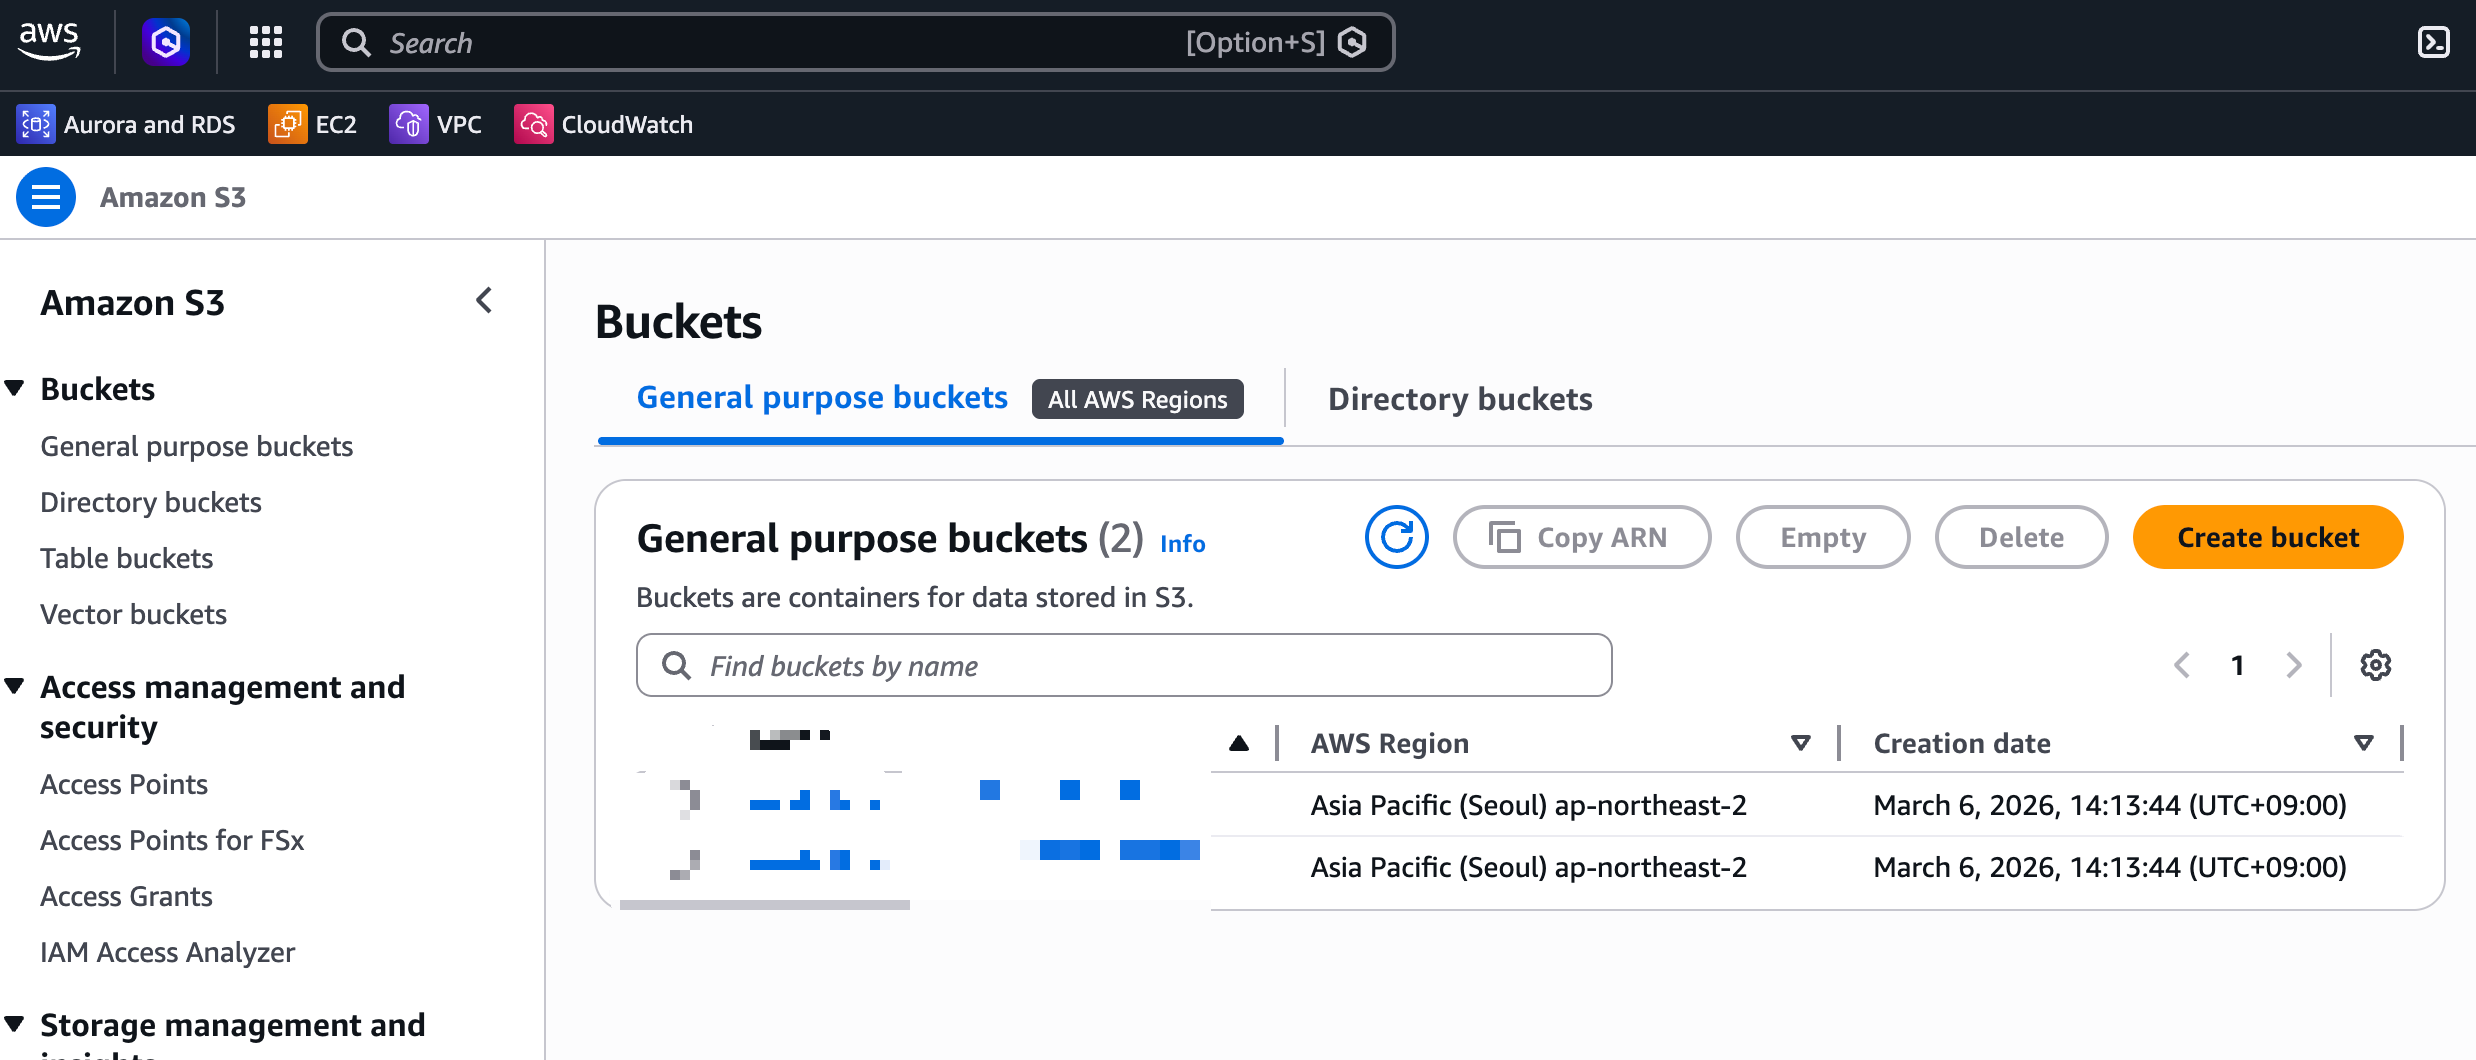The image size is (2476, 1060).
Task: Open Access Points in sidebar
Action: tap(124, 784)
